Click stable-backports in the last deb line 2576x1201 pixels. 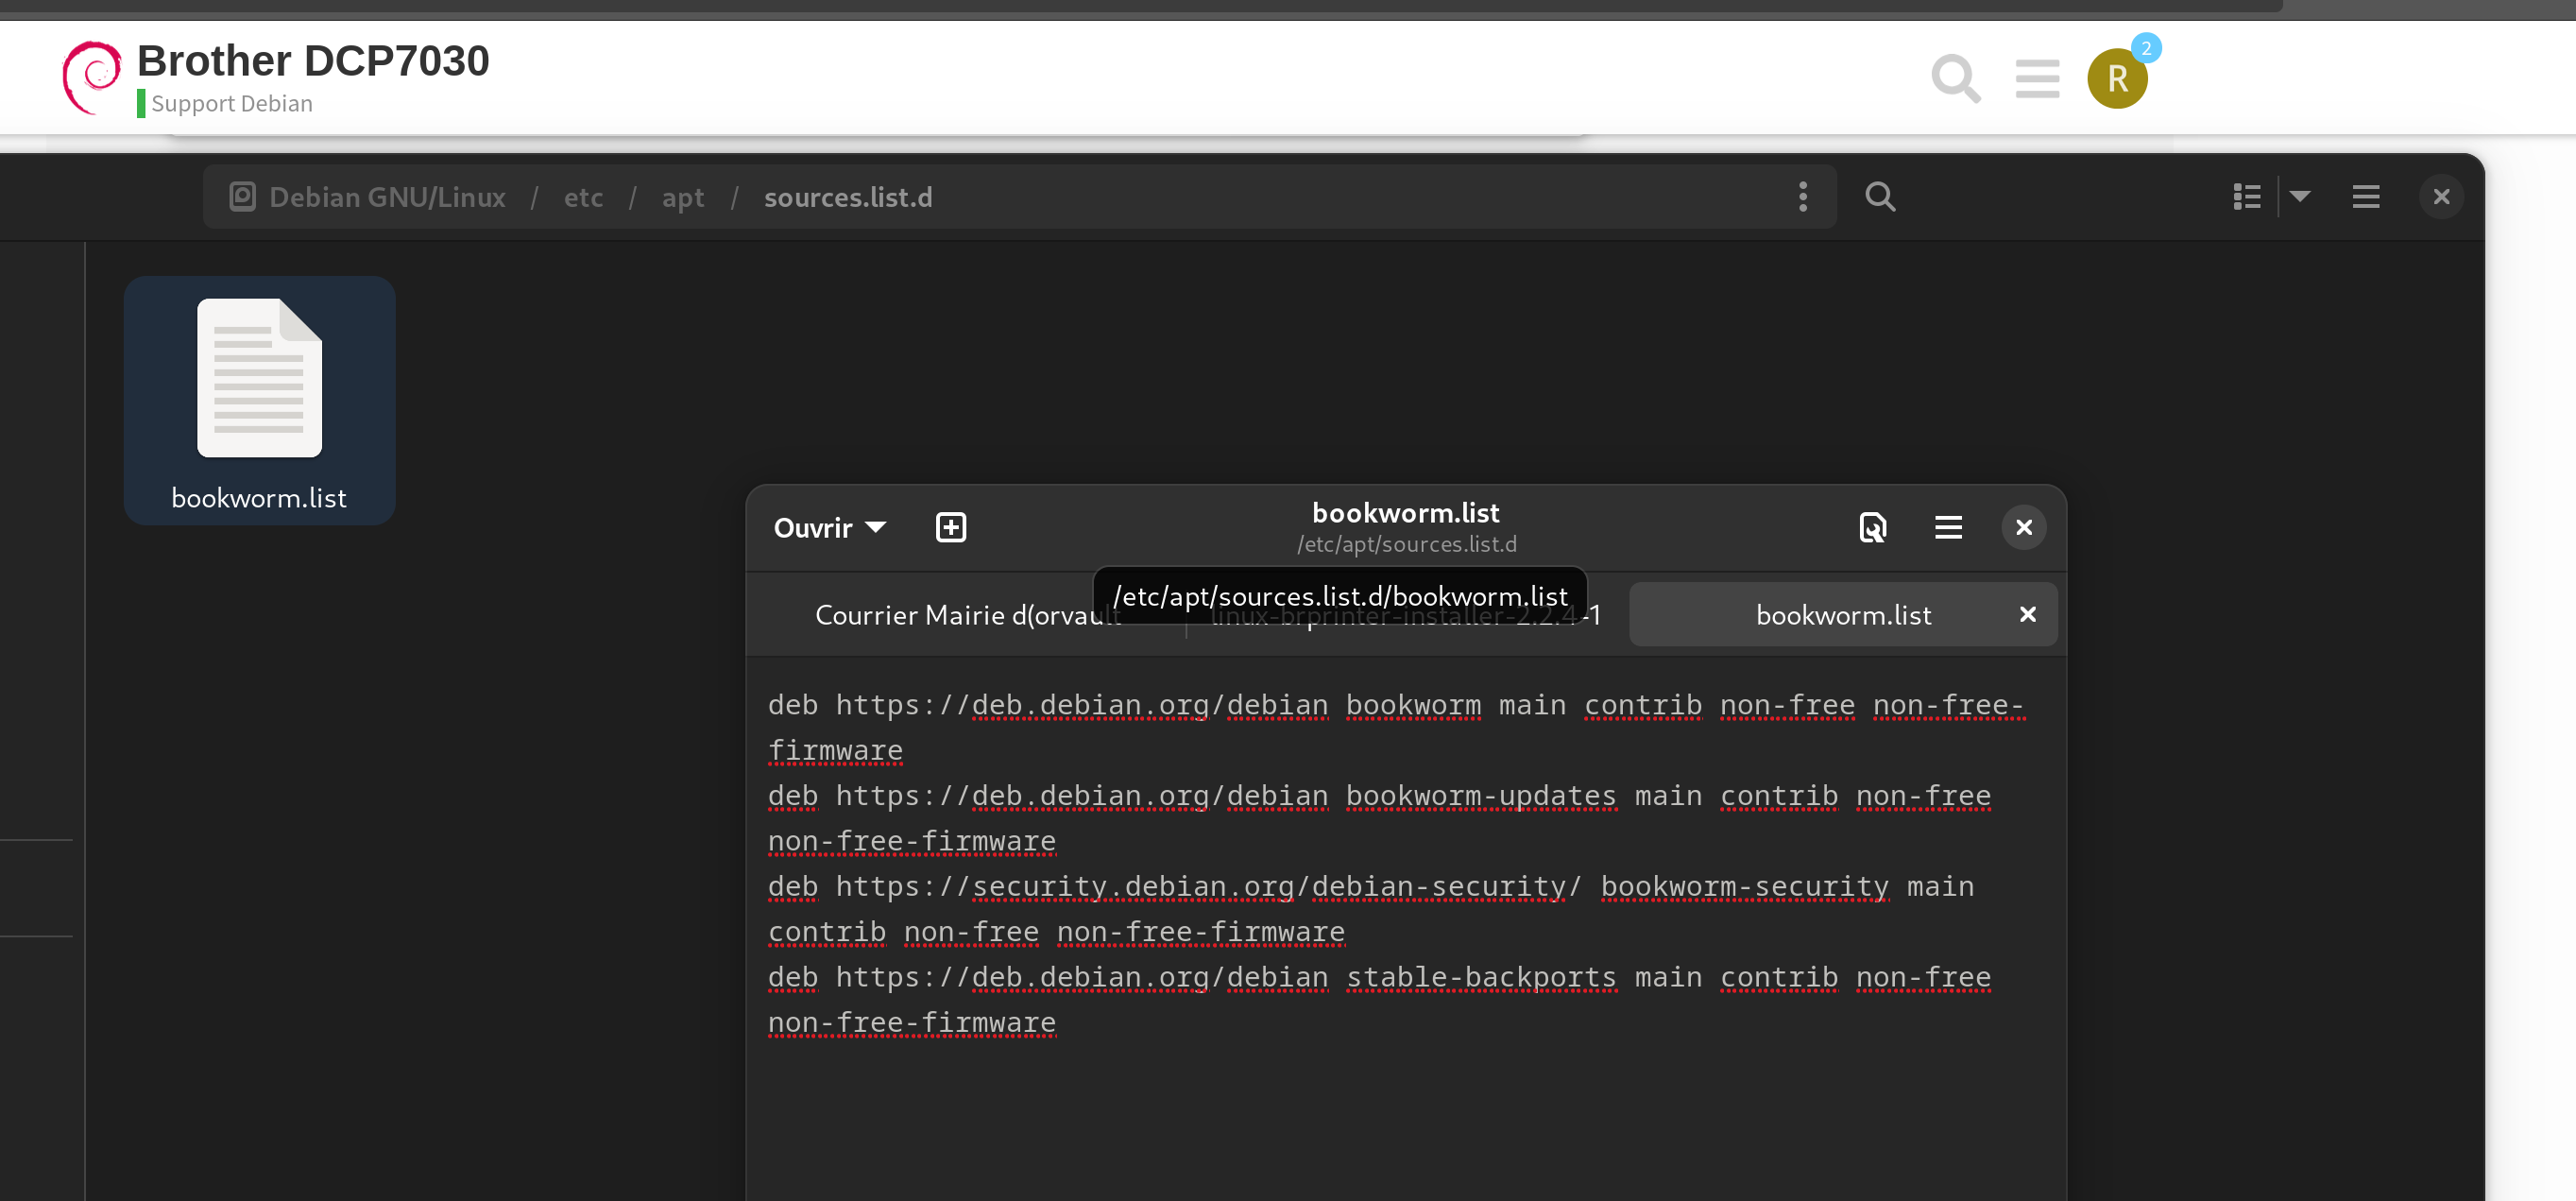pyautogui.click(x=1480, y=977)
